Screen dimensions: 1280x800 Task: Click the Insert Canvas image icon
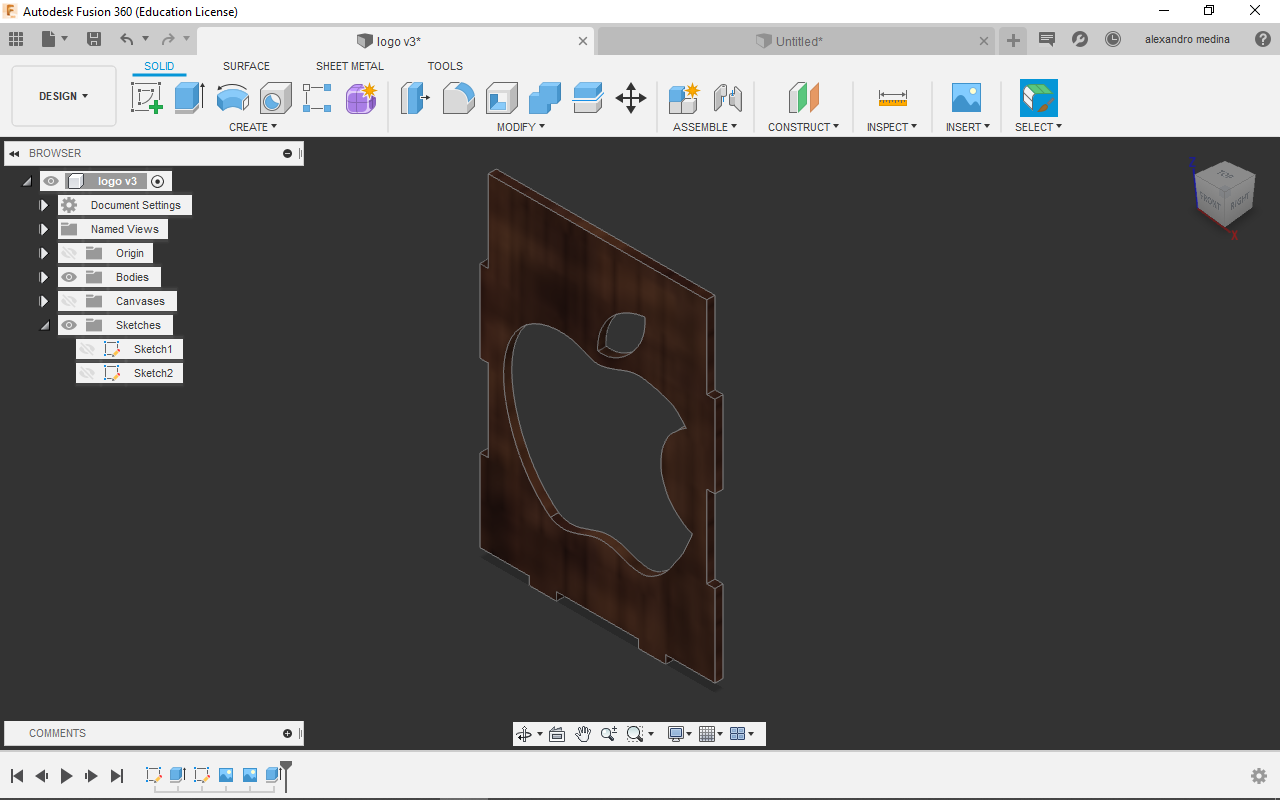click(966, 97)
